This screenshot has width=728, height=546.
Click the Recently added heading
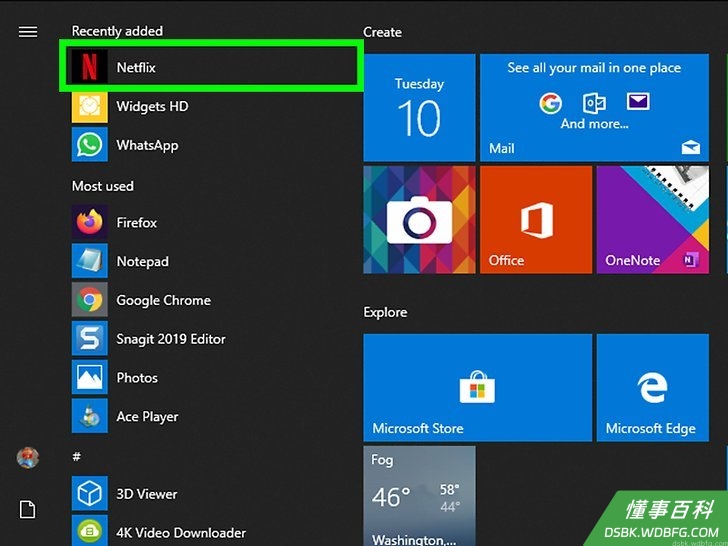[117, 31]
